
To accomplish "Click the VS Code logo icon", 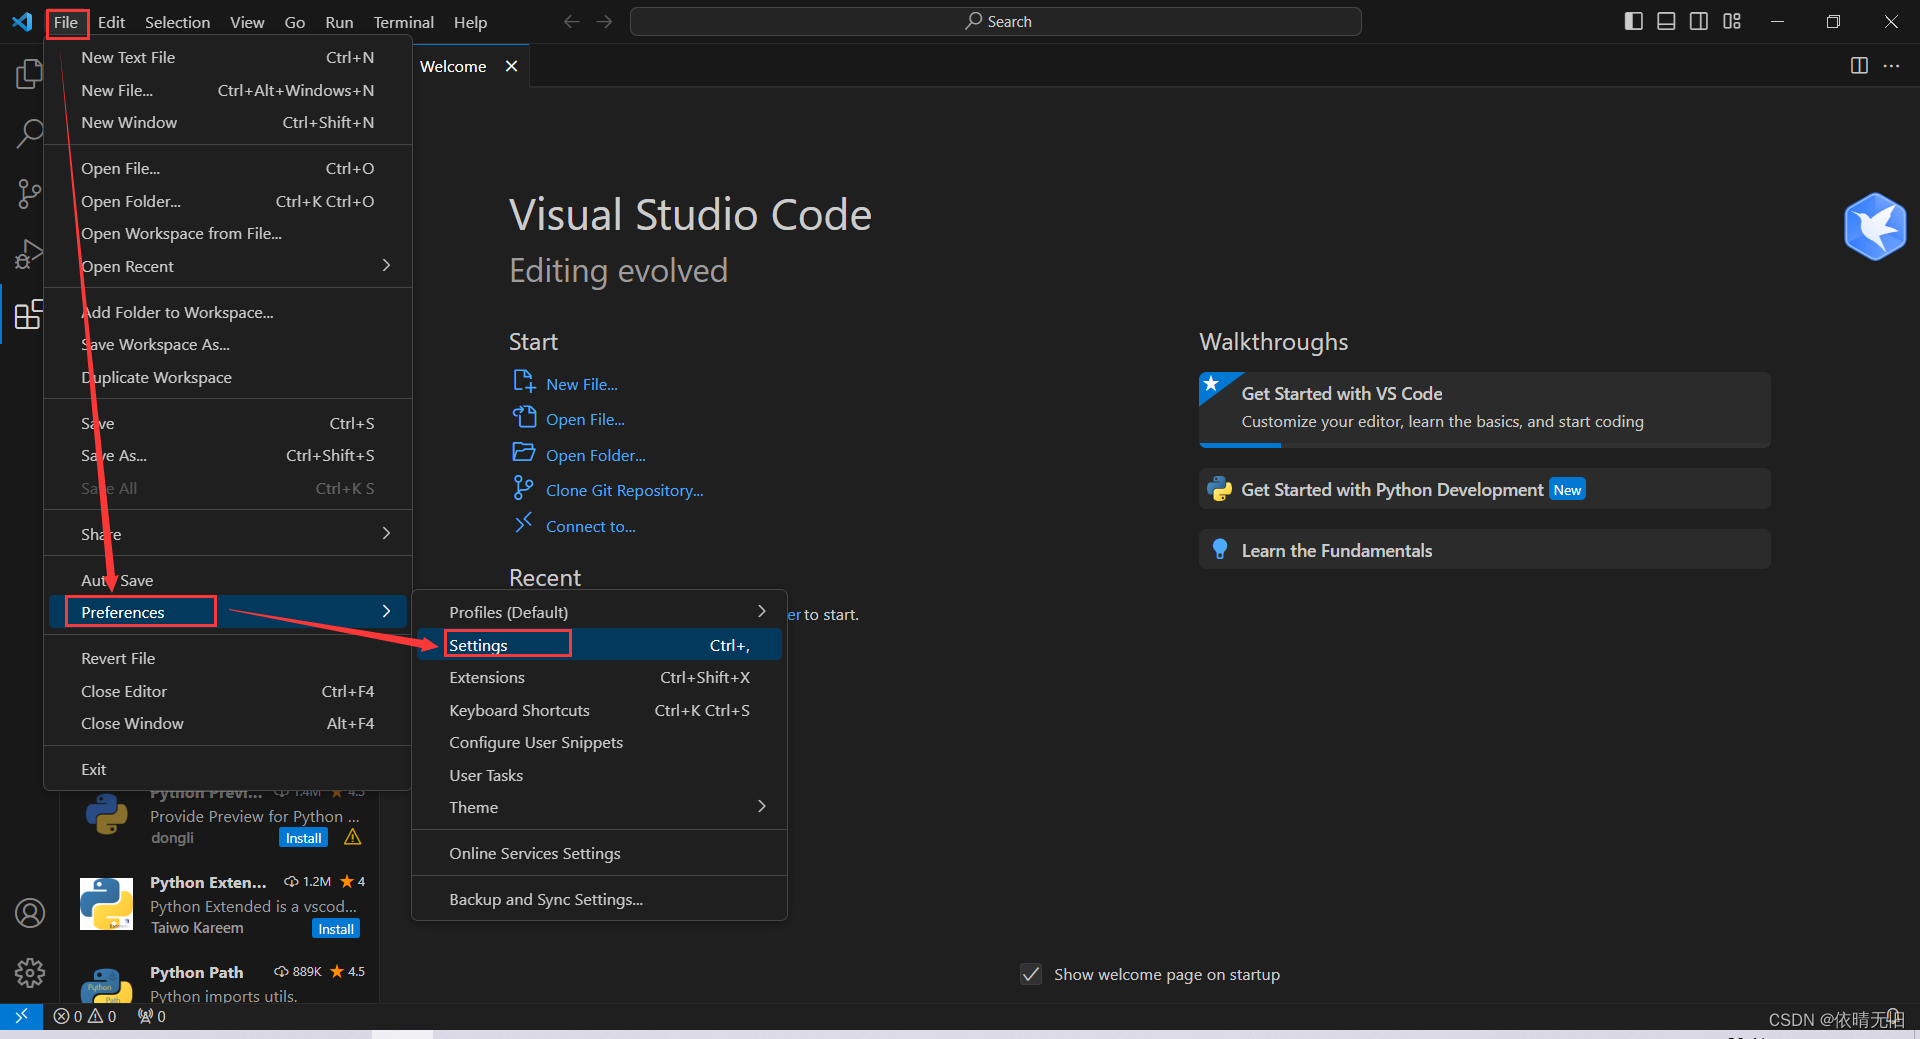I will click(22, 21).
